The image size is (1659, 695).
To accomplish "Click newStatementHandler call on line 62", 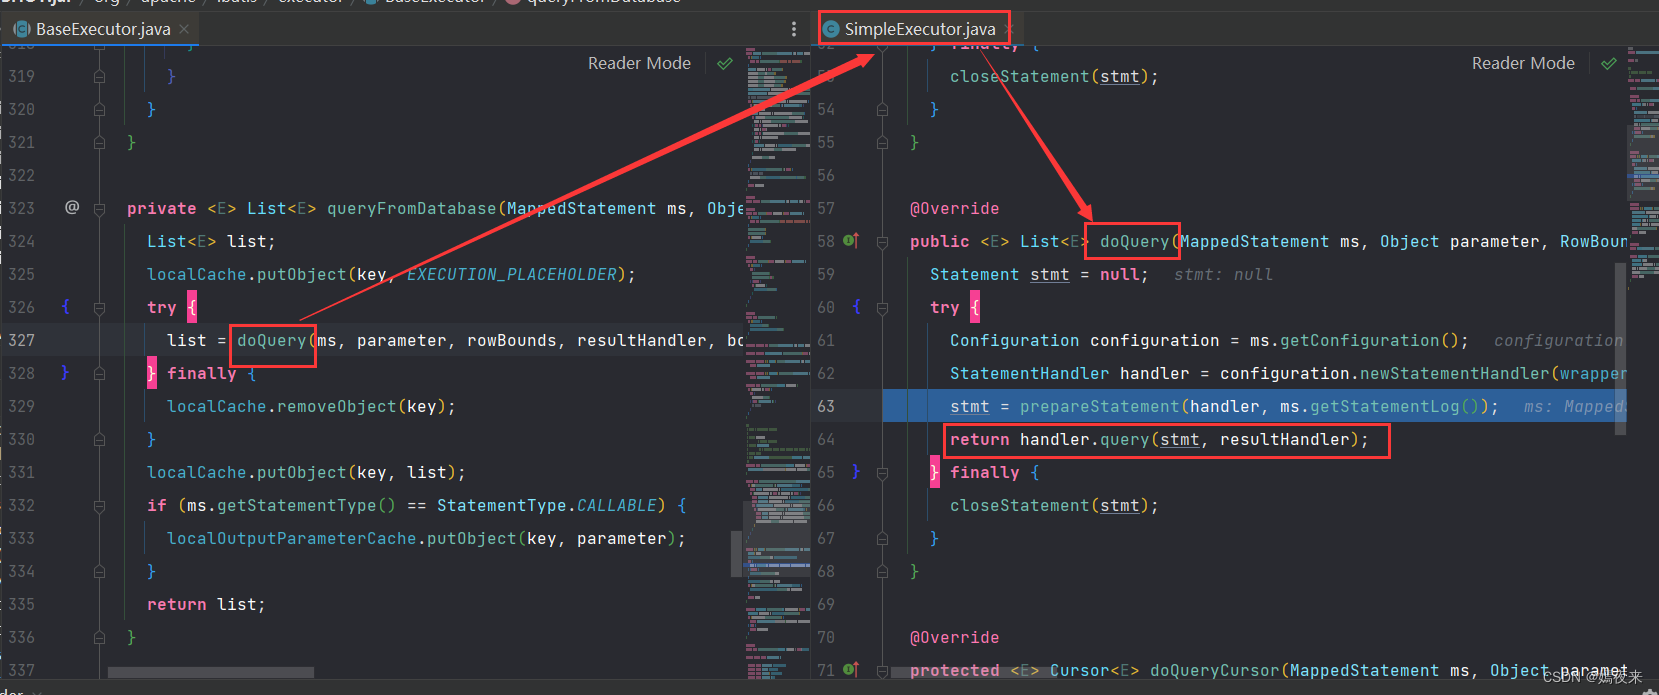I will click(1454, 373).
